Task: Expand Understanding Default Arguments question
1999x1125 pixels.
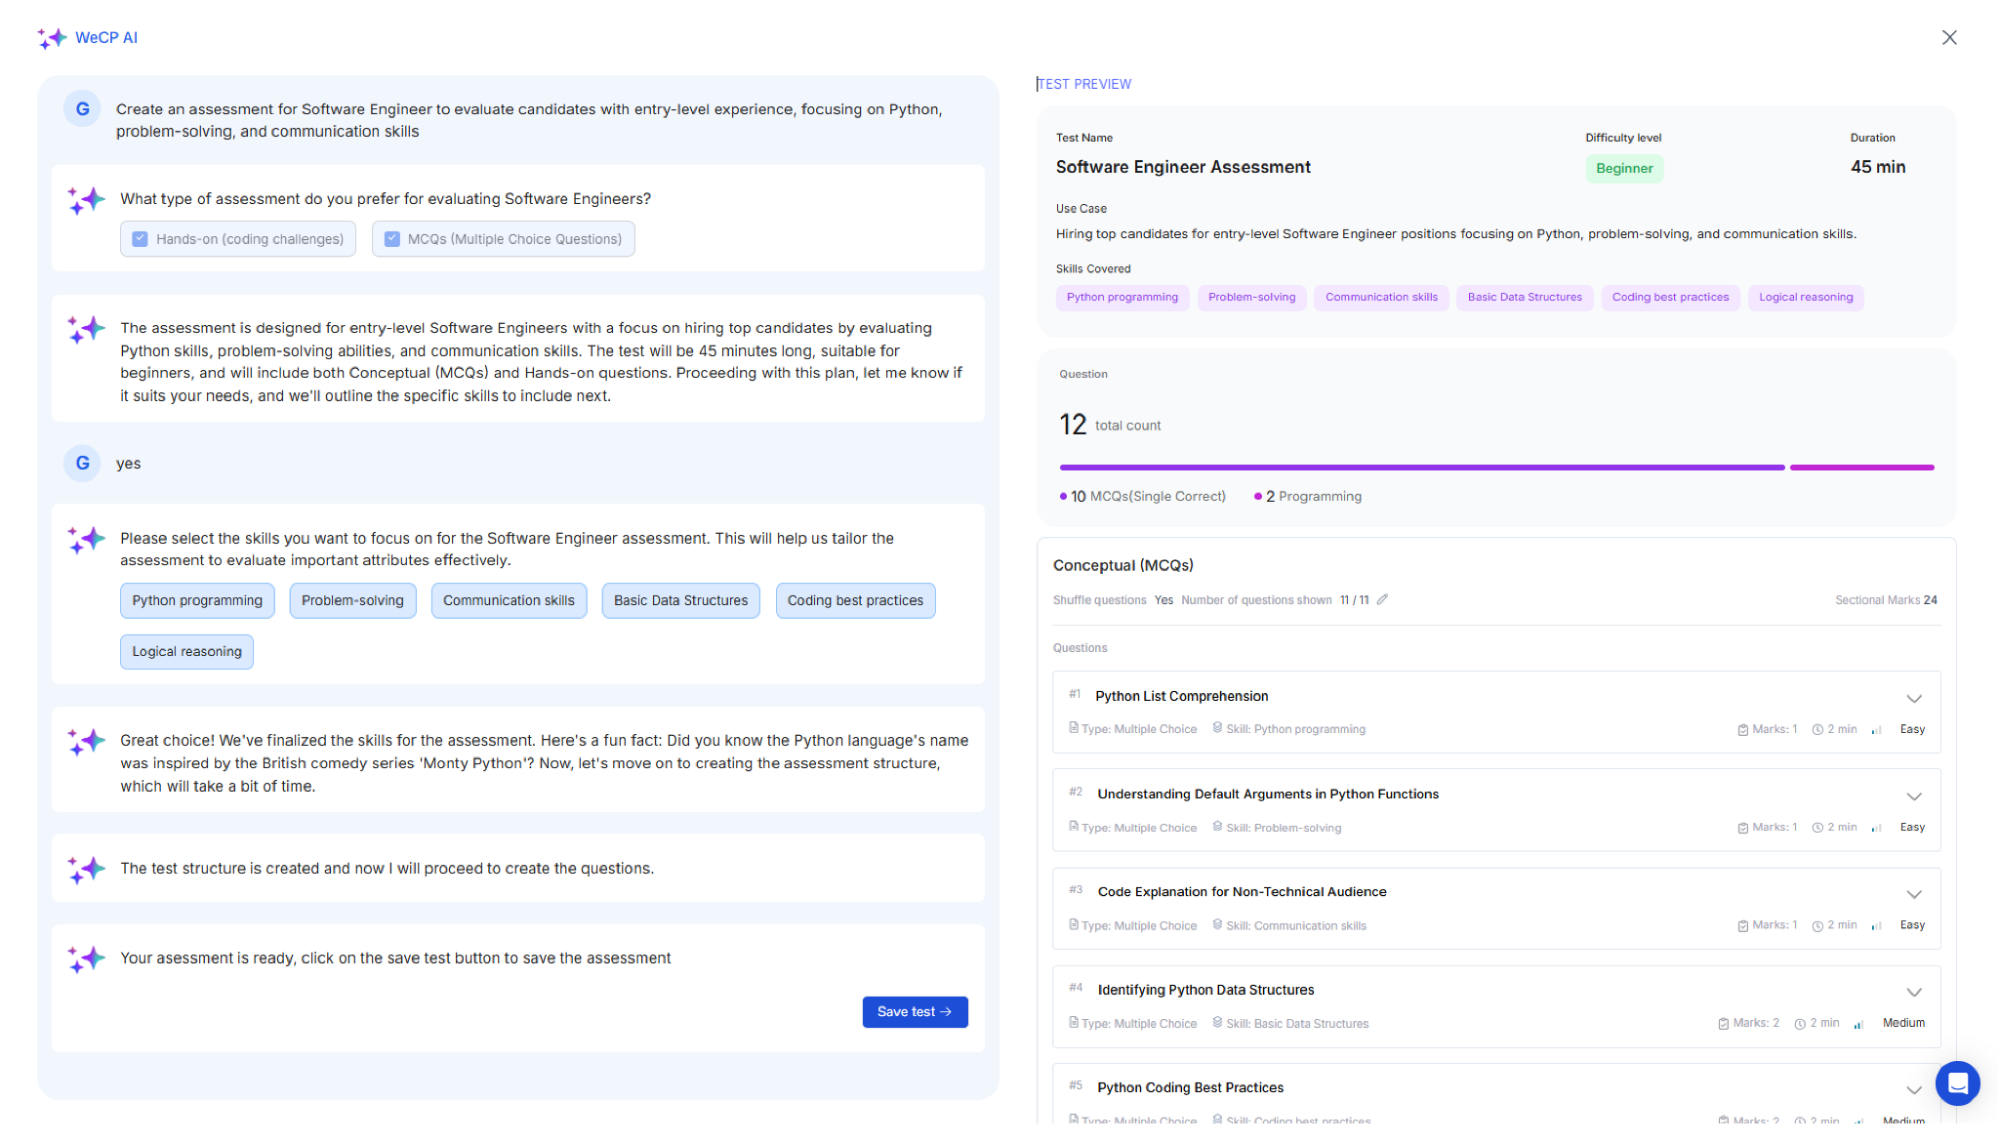Action: [1915, 797]
